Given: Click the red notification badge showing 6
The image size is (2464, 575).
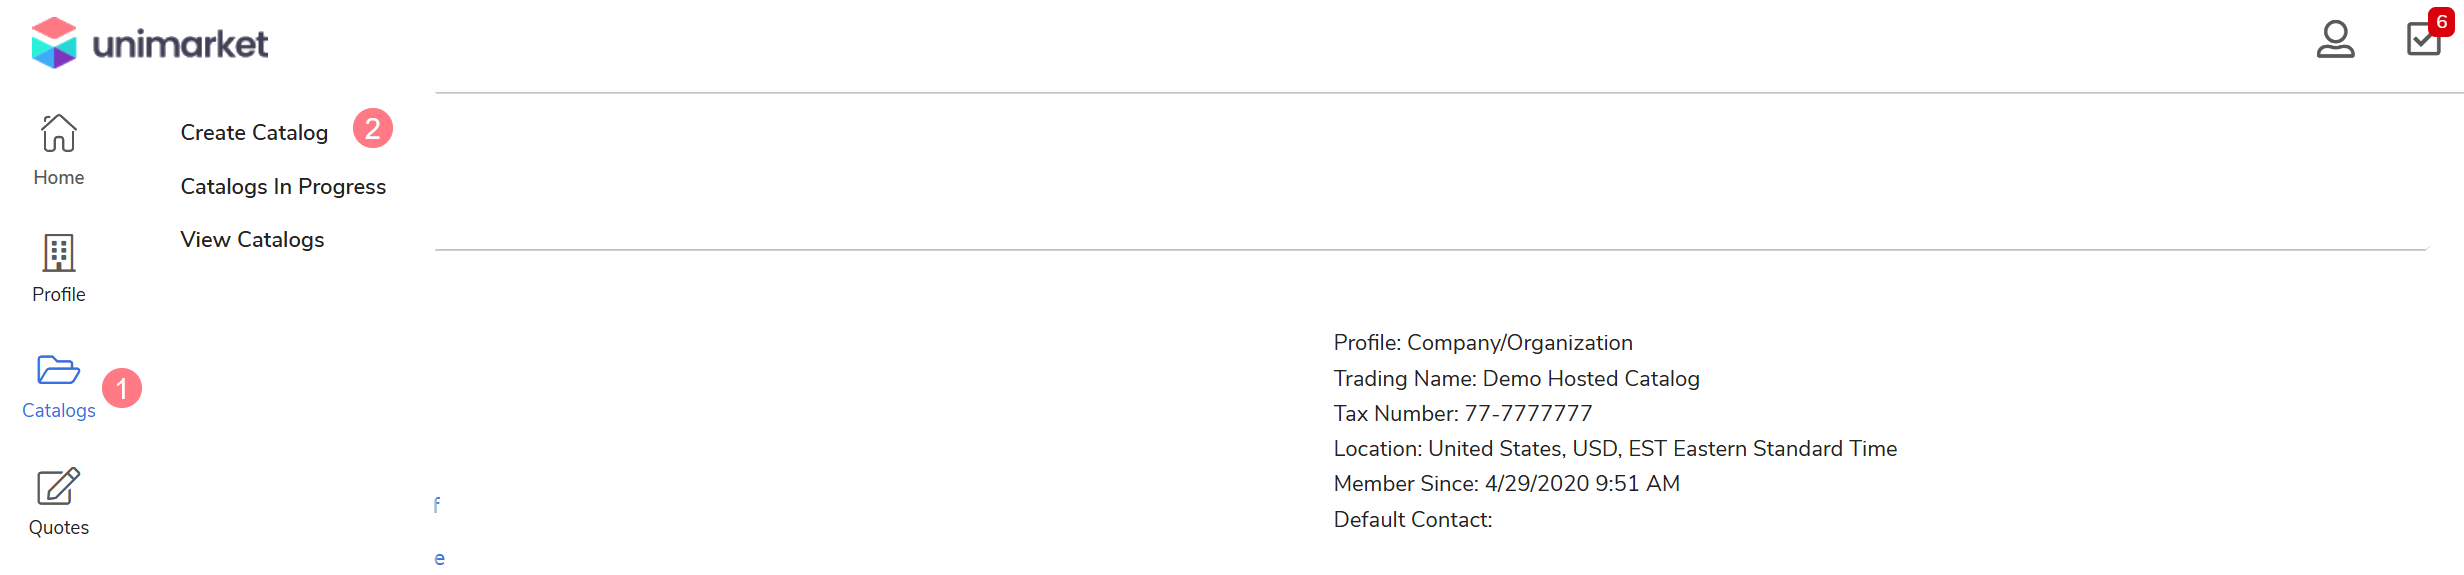Looking at the screenshot, I should 2441,22.
